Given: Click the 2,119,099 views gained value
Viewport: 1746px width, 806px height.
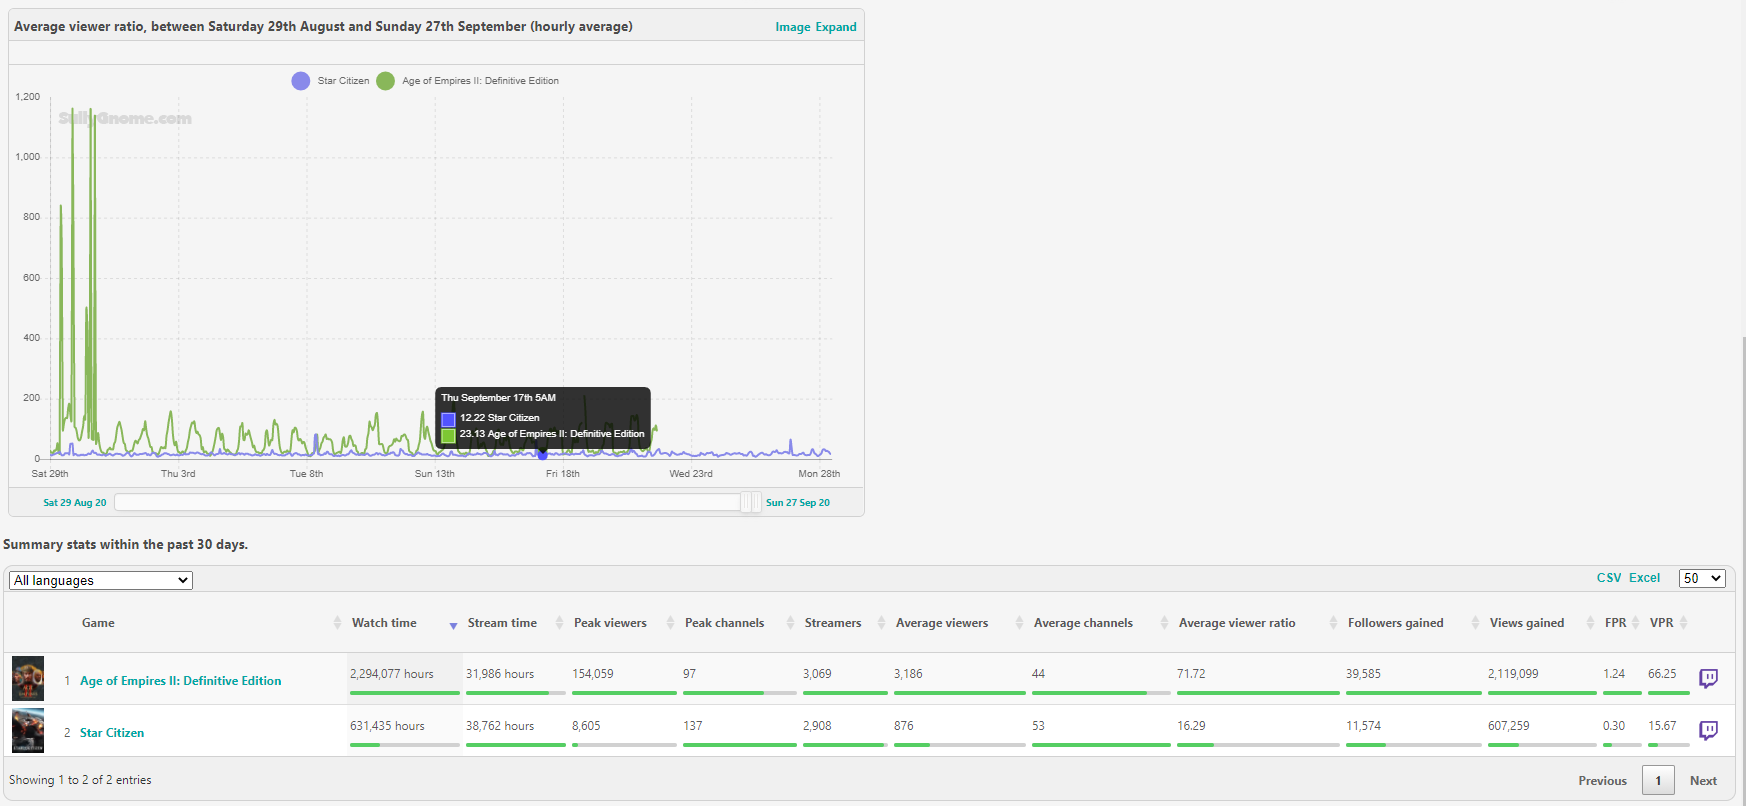Looking at the screenshot, I should click(1513, 674).
